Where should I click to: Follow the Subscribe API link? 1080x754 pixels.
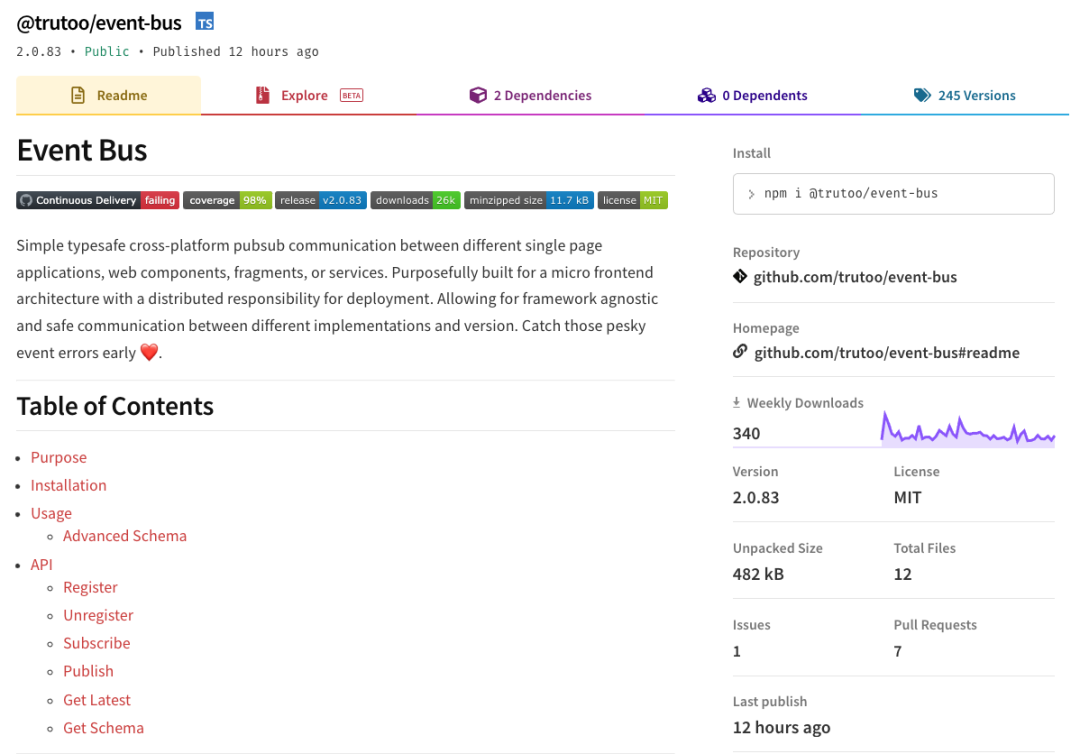click(97, 643)
